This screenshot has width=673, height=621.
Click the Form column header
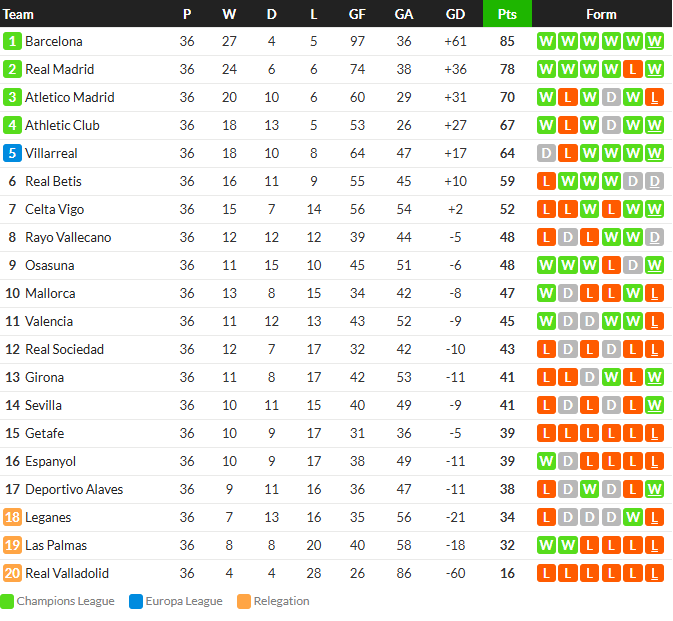pos(601,14)
